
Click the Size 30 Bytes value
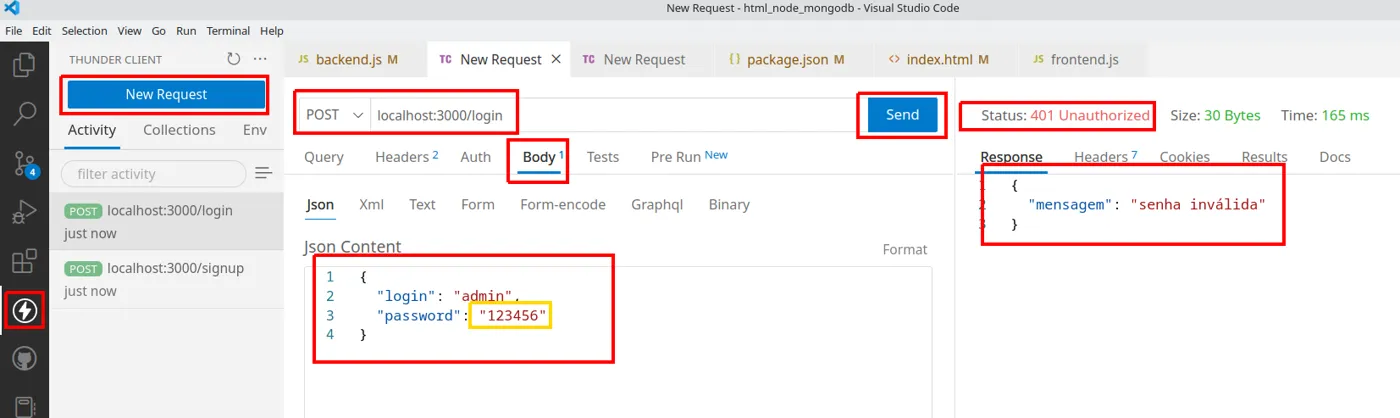tap(1232, 115)
